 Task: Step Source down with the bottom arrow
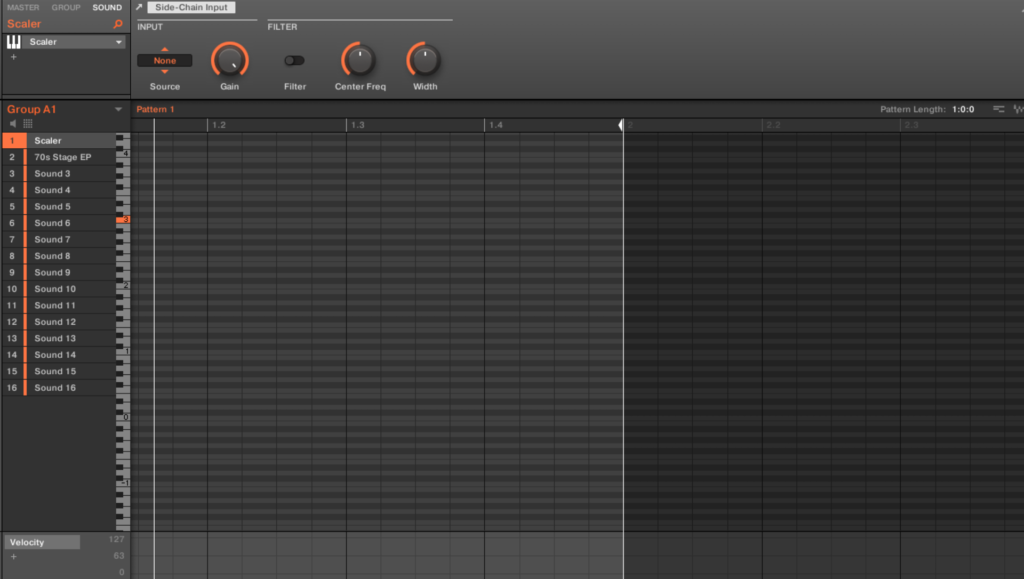pyautogui.click(x=165, y=72)
